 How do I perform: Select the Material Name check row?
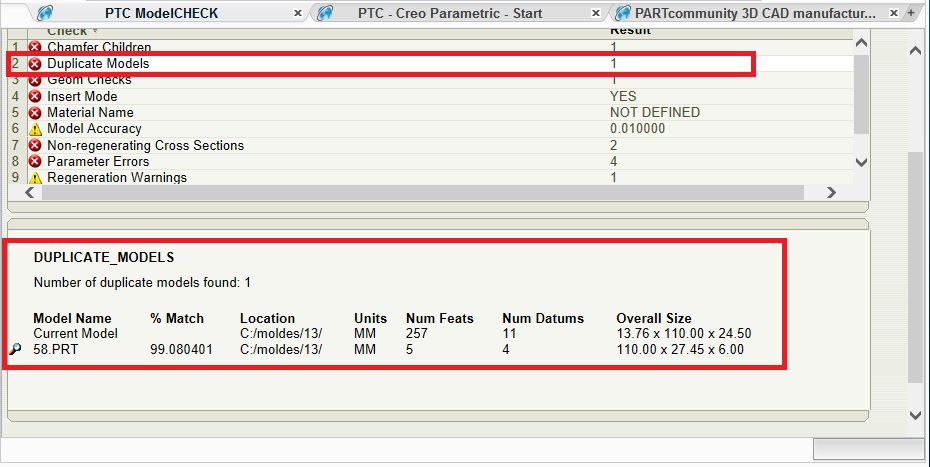pyautogui.click(x=431, y=113)
